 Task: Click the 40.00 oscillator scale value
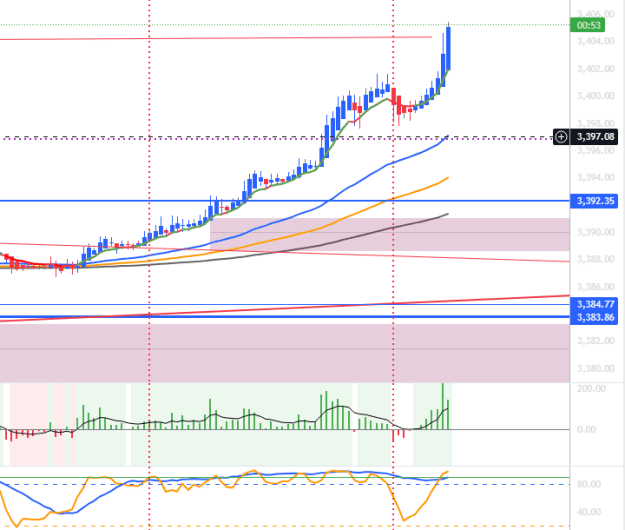tap(589, 511)
